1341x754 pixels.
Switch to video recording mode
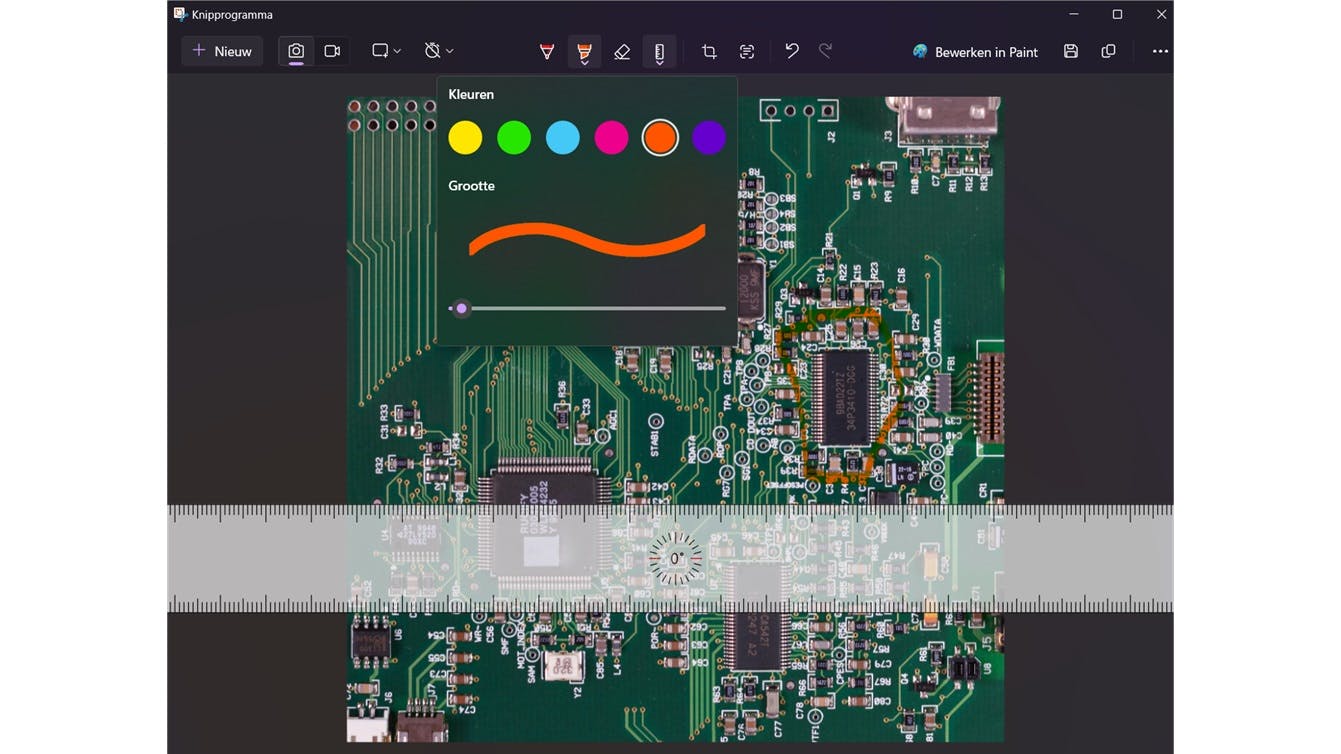[x=332, y=51]
